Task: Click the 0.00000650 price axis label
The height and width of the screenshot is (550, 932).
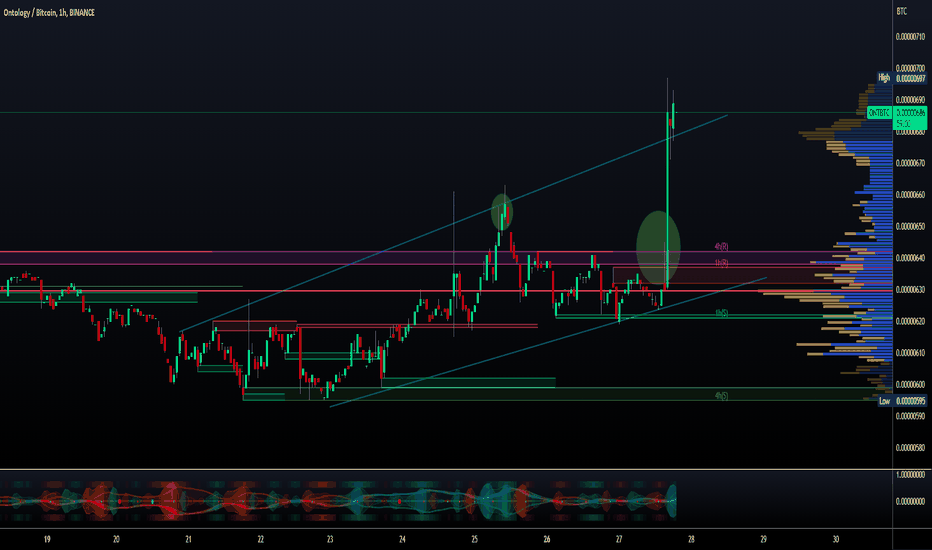Action: click(x=910, y=227)
